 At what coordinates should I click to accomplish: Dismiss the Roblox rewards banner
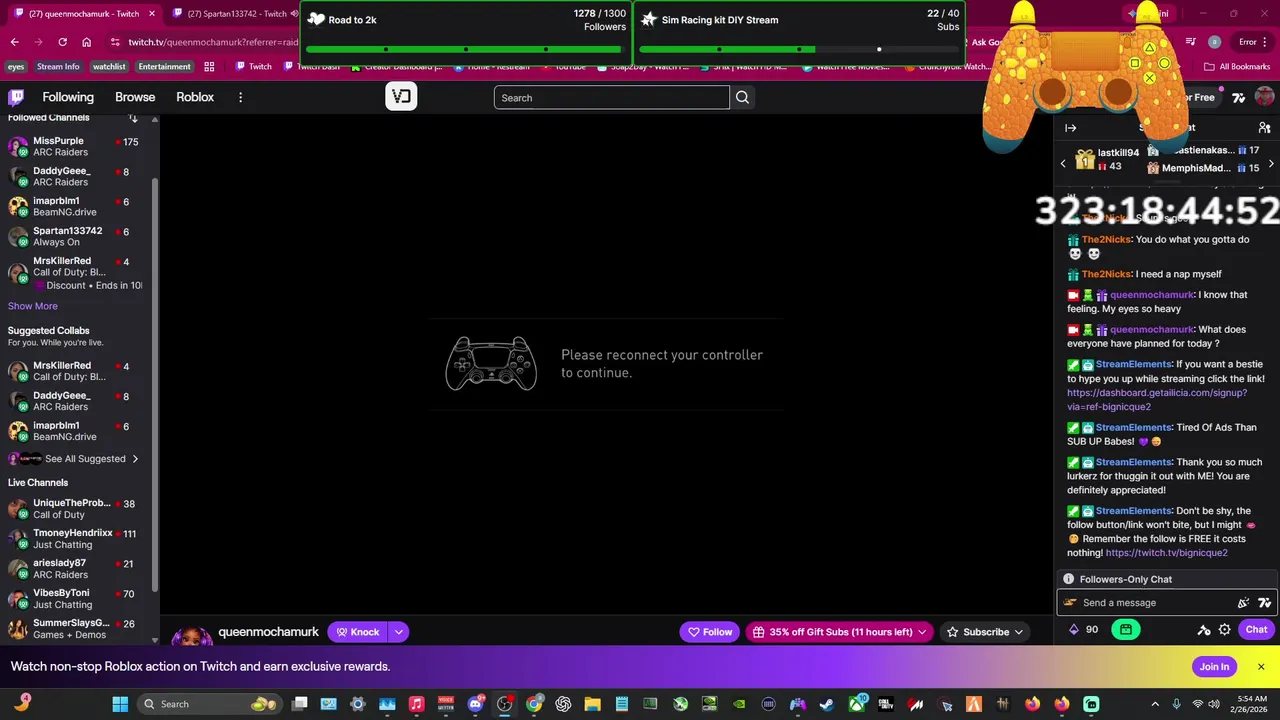(x=1261, y=667)
